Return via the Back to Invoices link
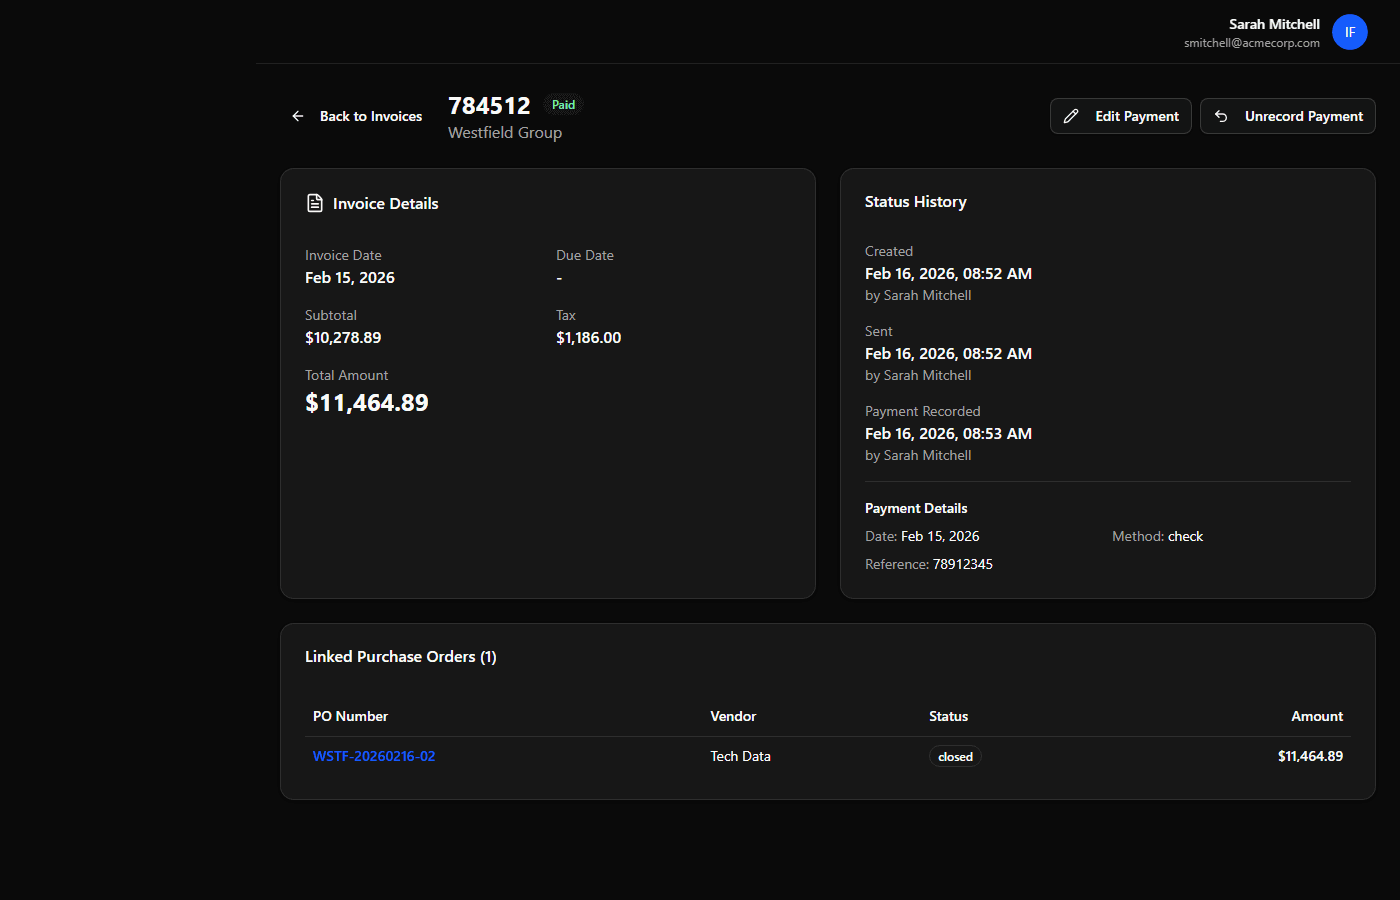Screen dimensions: 1400x900 (370, 116)
